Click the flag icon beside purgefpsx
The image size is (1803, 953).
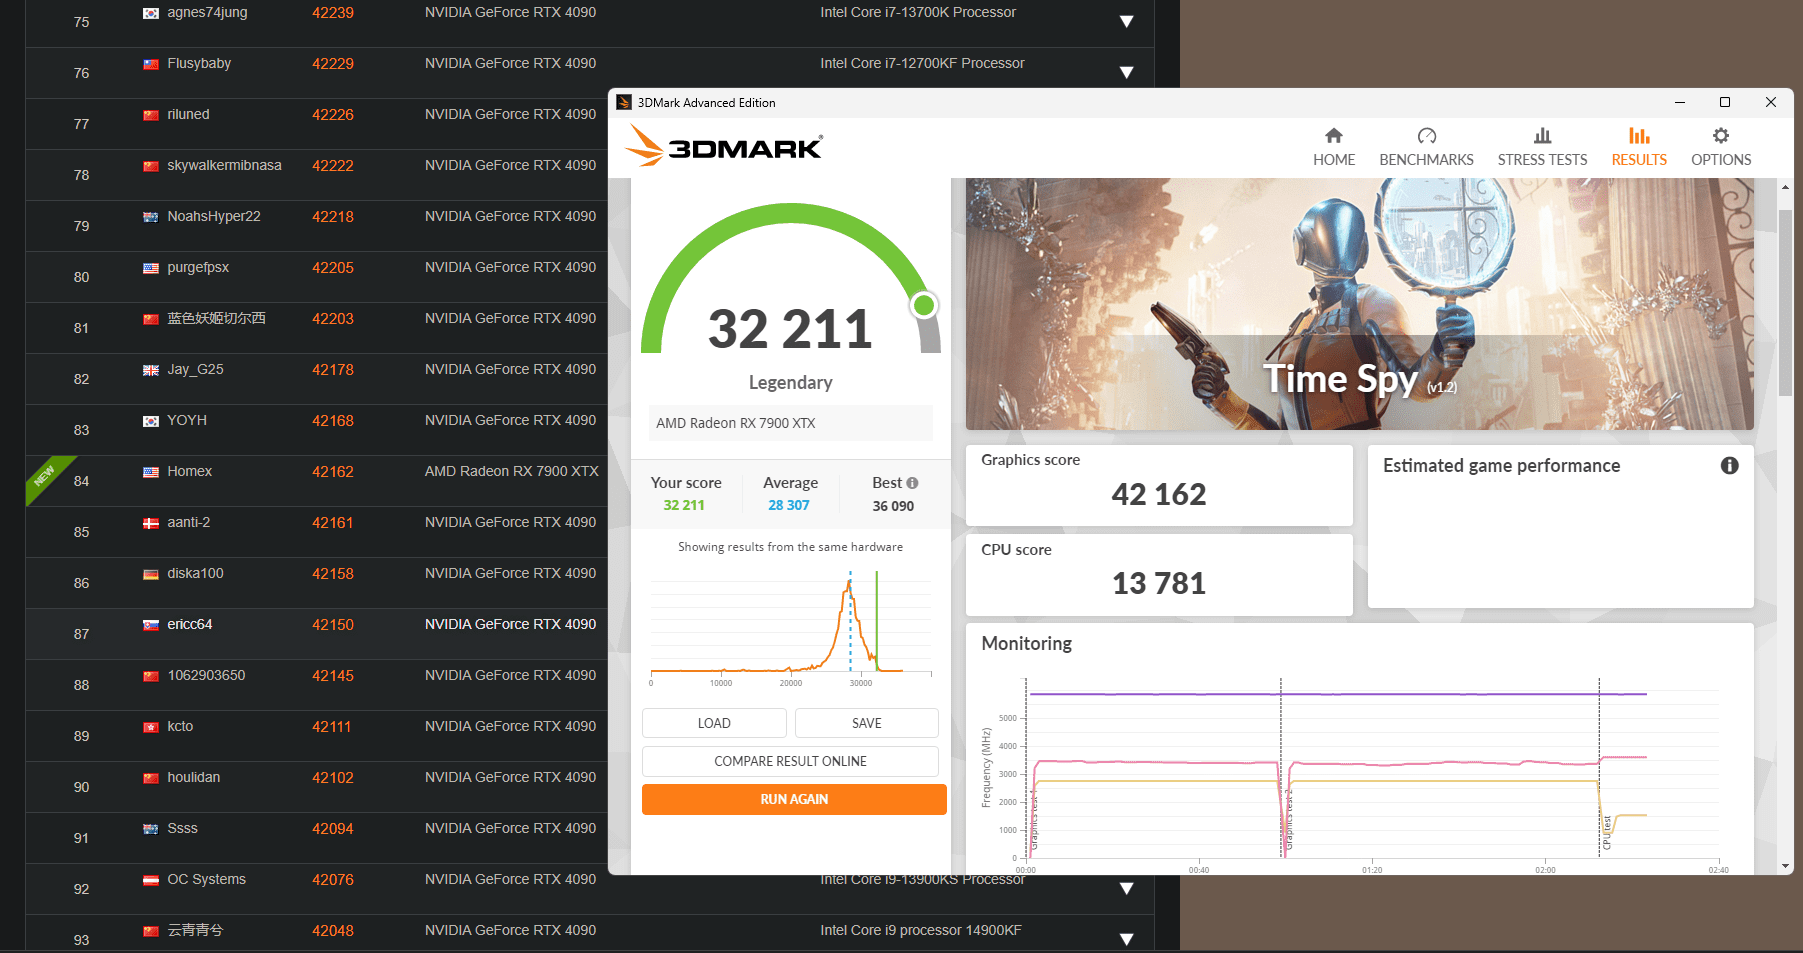151,268
